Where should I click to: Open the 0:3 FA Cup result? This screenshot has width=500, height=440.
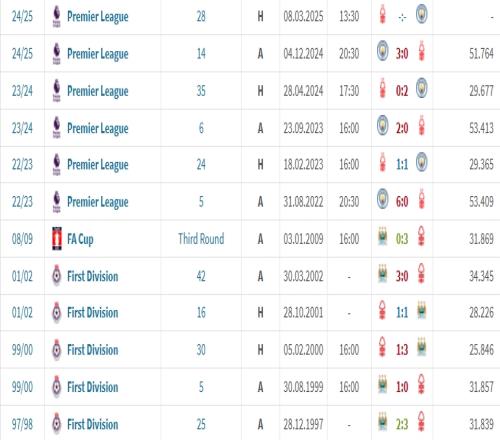pyautogui.click(x=402, y=239)
